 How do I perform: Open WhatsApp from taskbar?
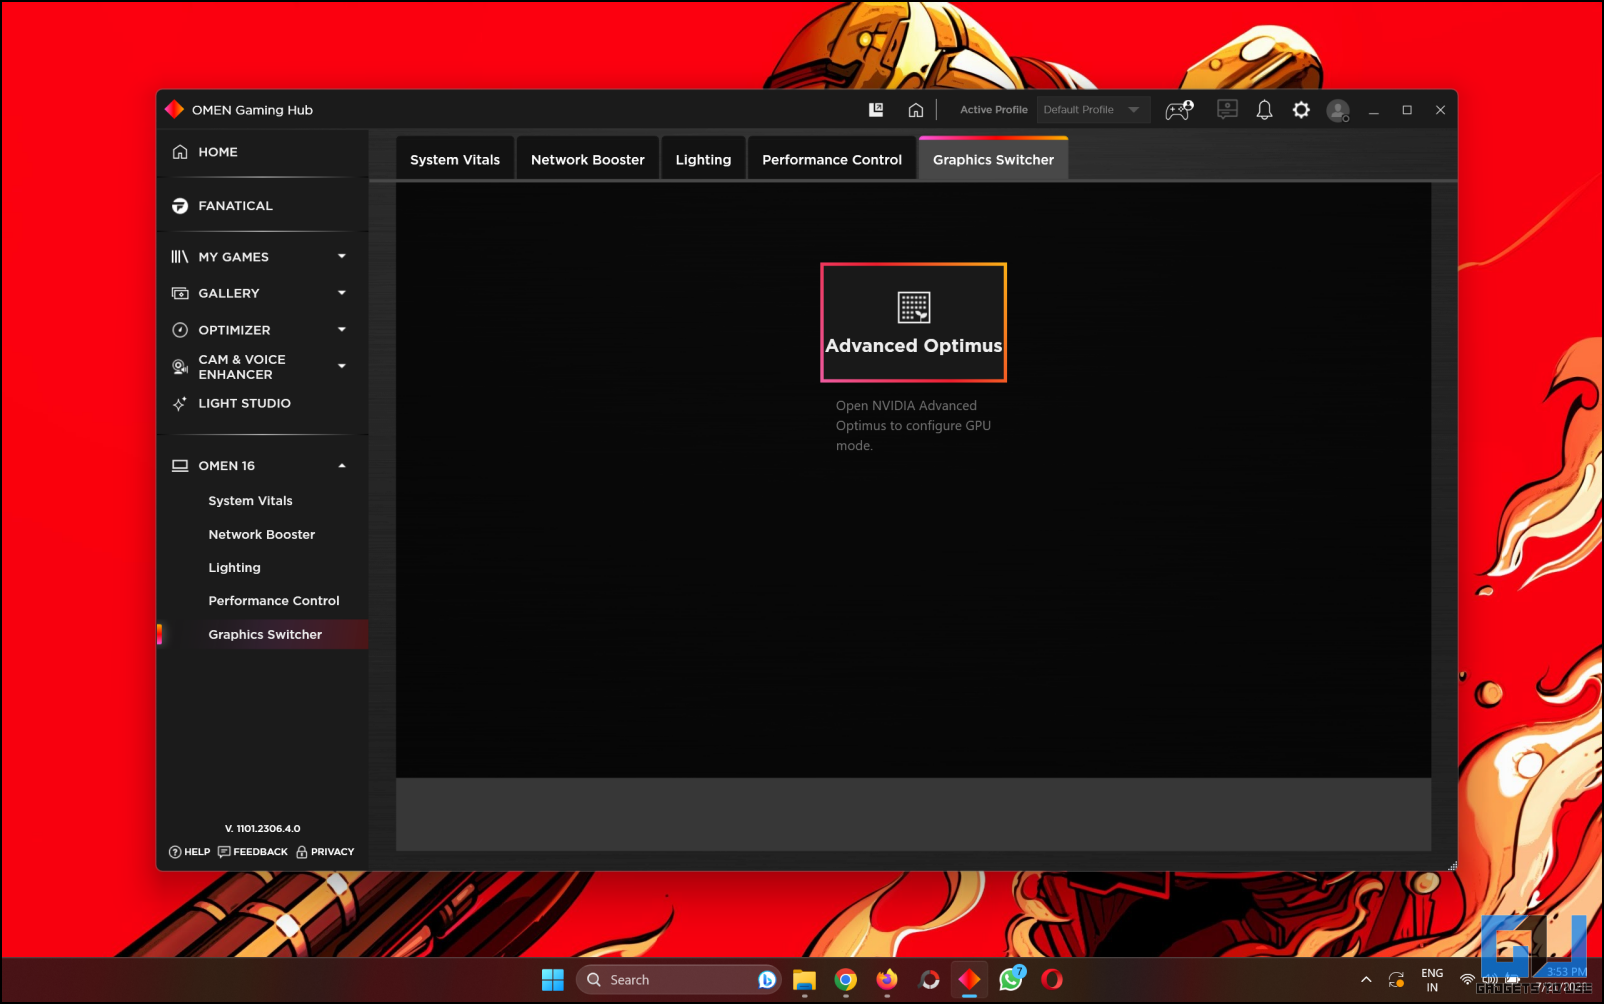tap(1011, 979)
